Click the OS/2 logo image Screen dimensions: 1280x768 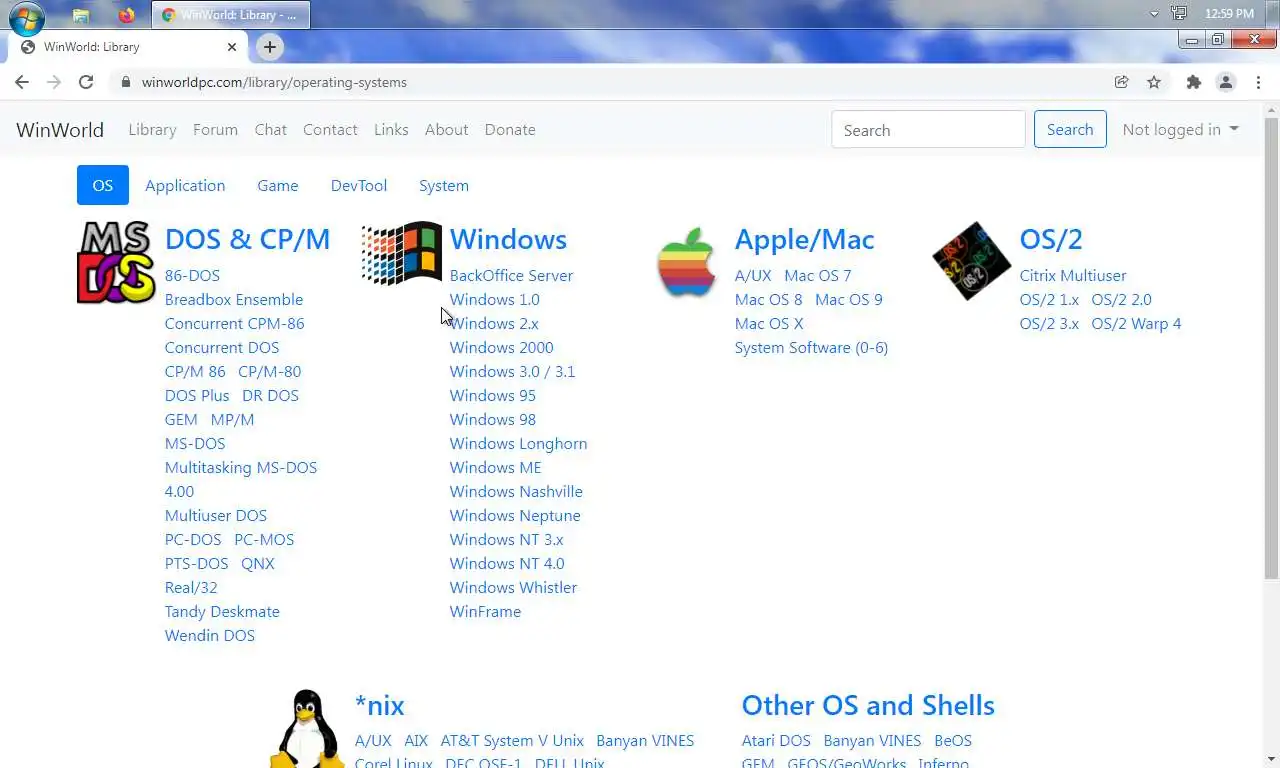click(x=971, y=261)
